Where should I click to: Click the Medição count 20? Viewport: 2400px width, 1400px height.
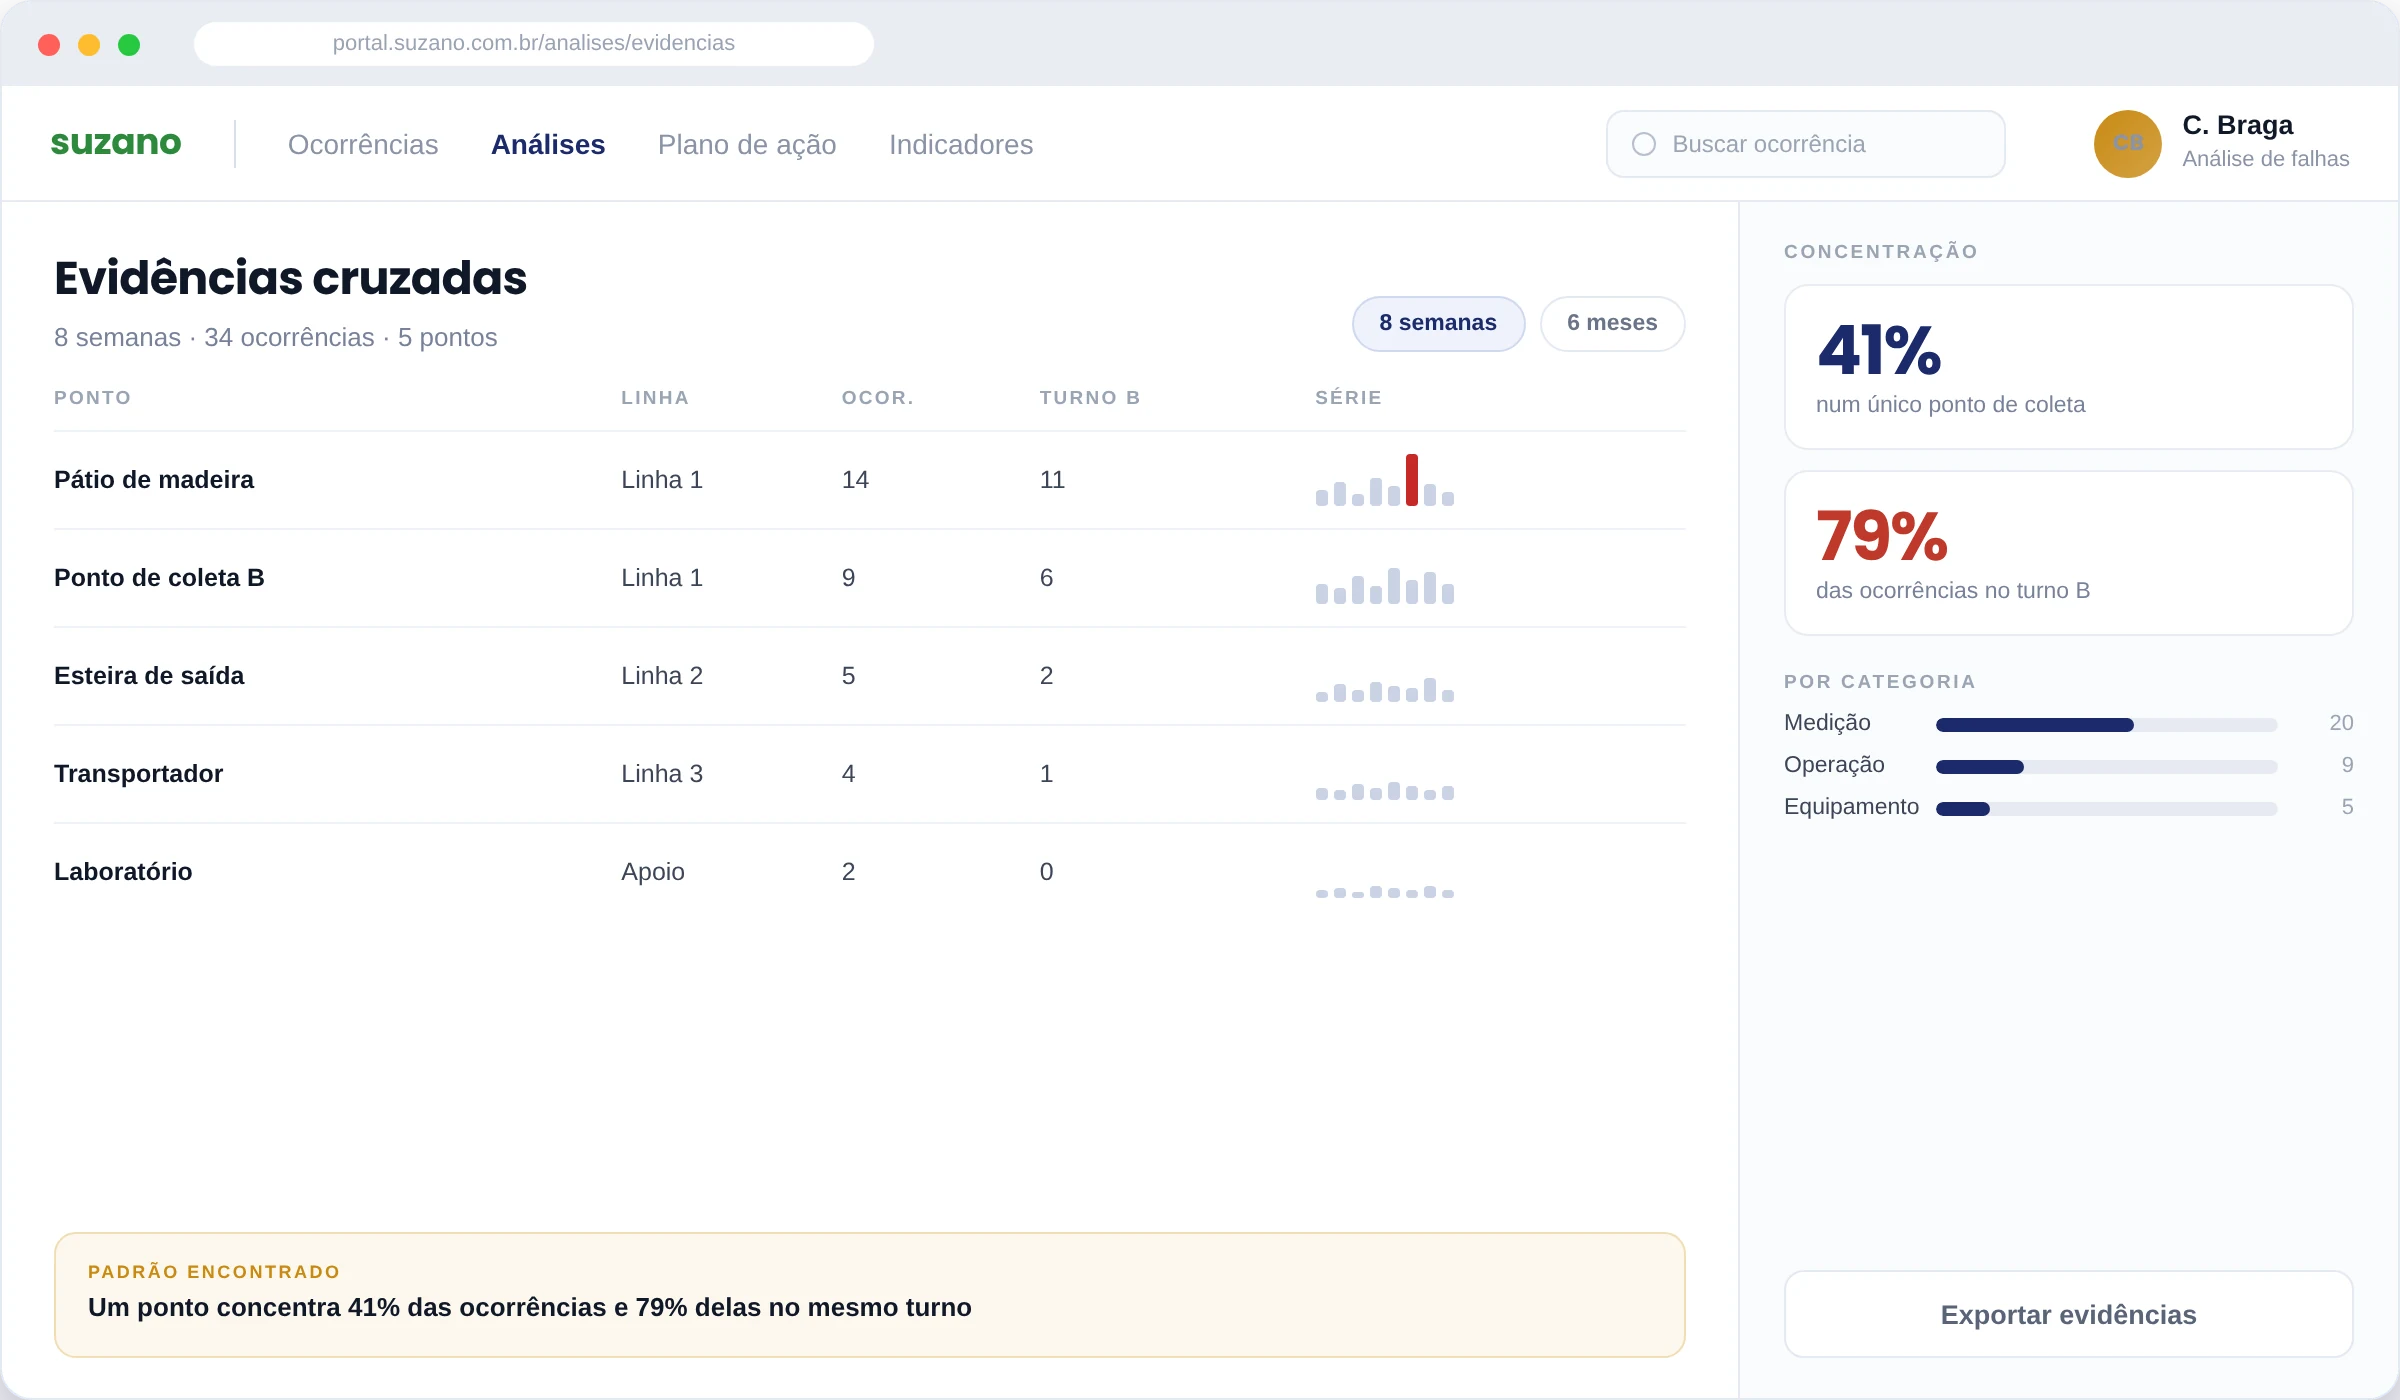[x=2341, y=723]
